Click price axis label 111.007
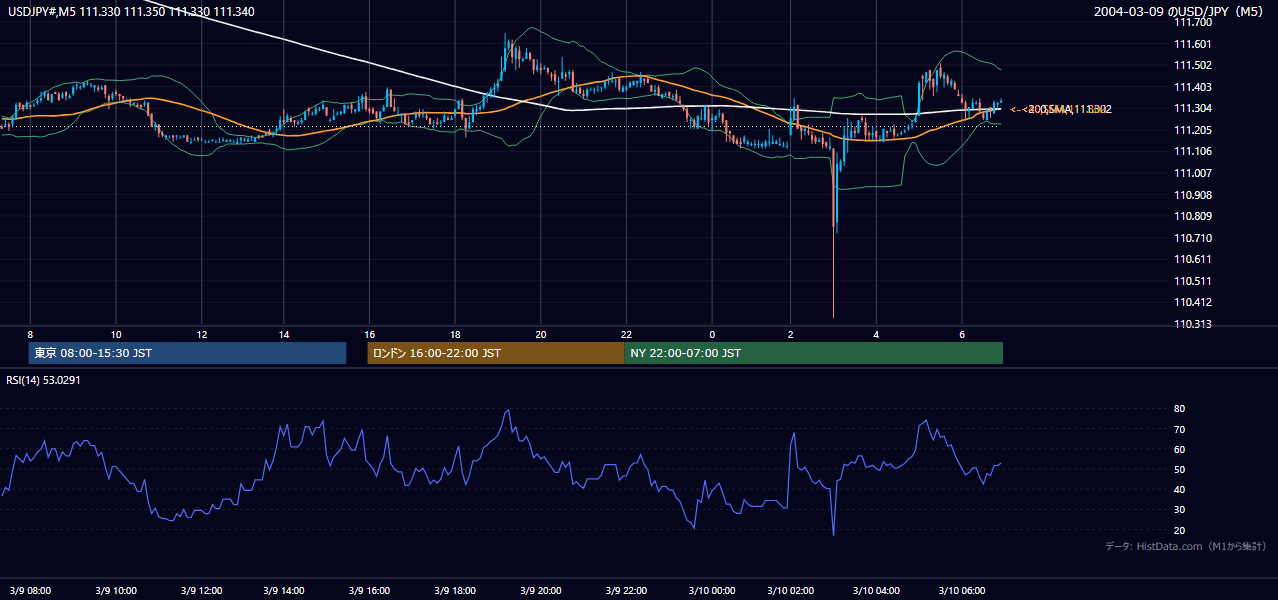 pyautogui.click(x=1192, y=173)
